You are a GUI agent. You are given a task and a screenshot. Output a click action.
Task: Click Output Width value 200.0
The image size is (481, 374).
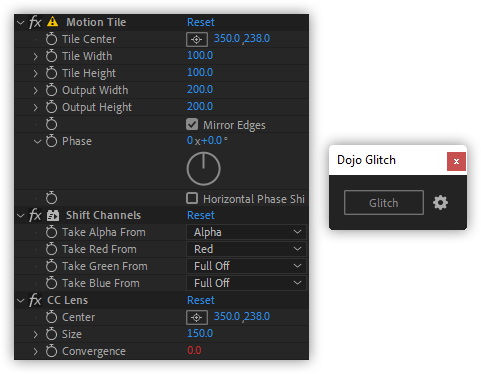[x=200, y=89]
